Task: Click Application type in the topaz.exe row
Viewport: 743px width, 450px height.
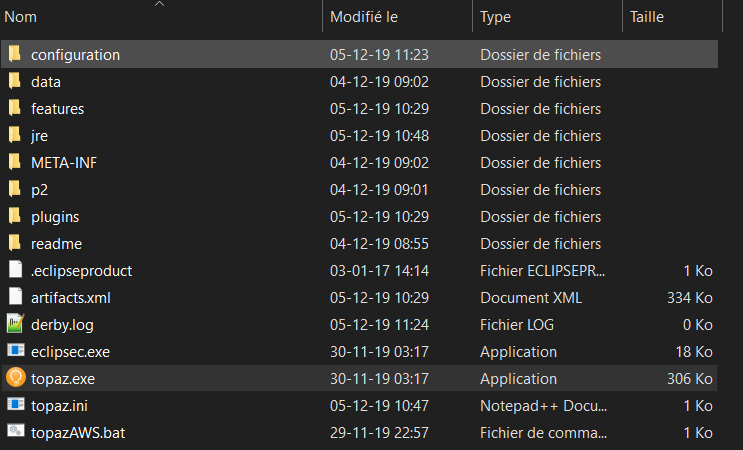Action: pos(518,379)
